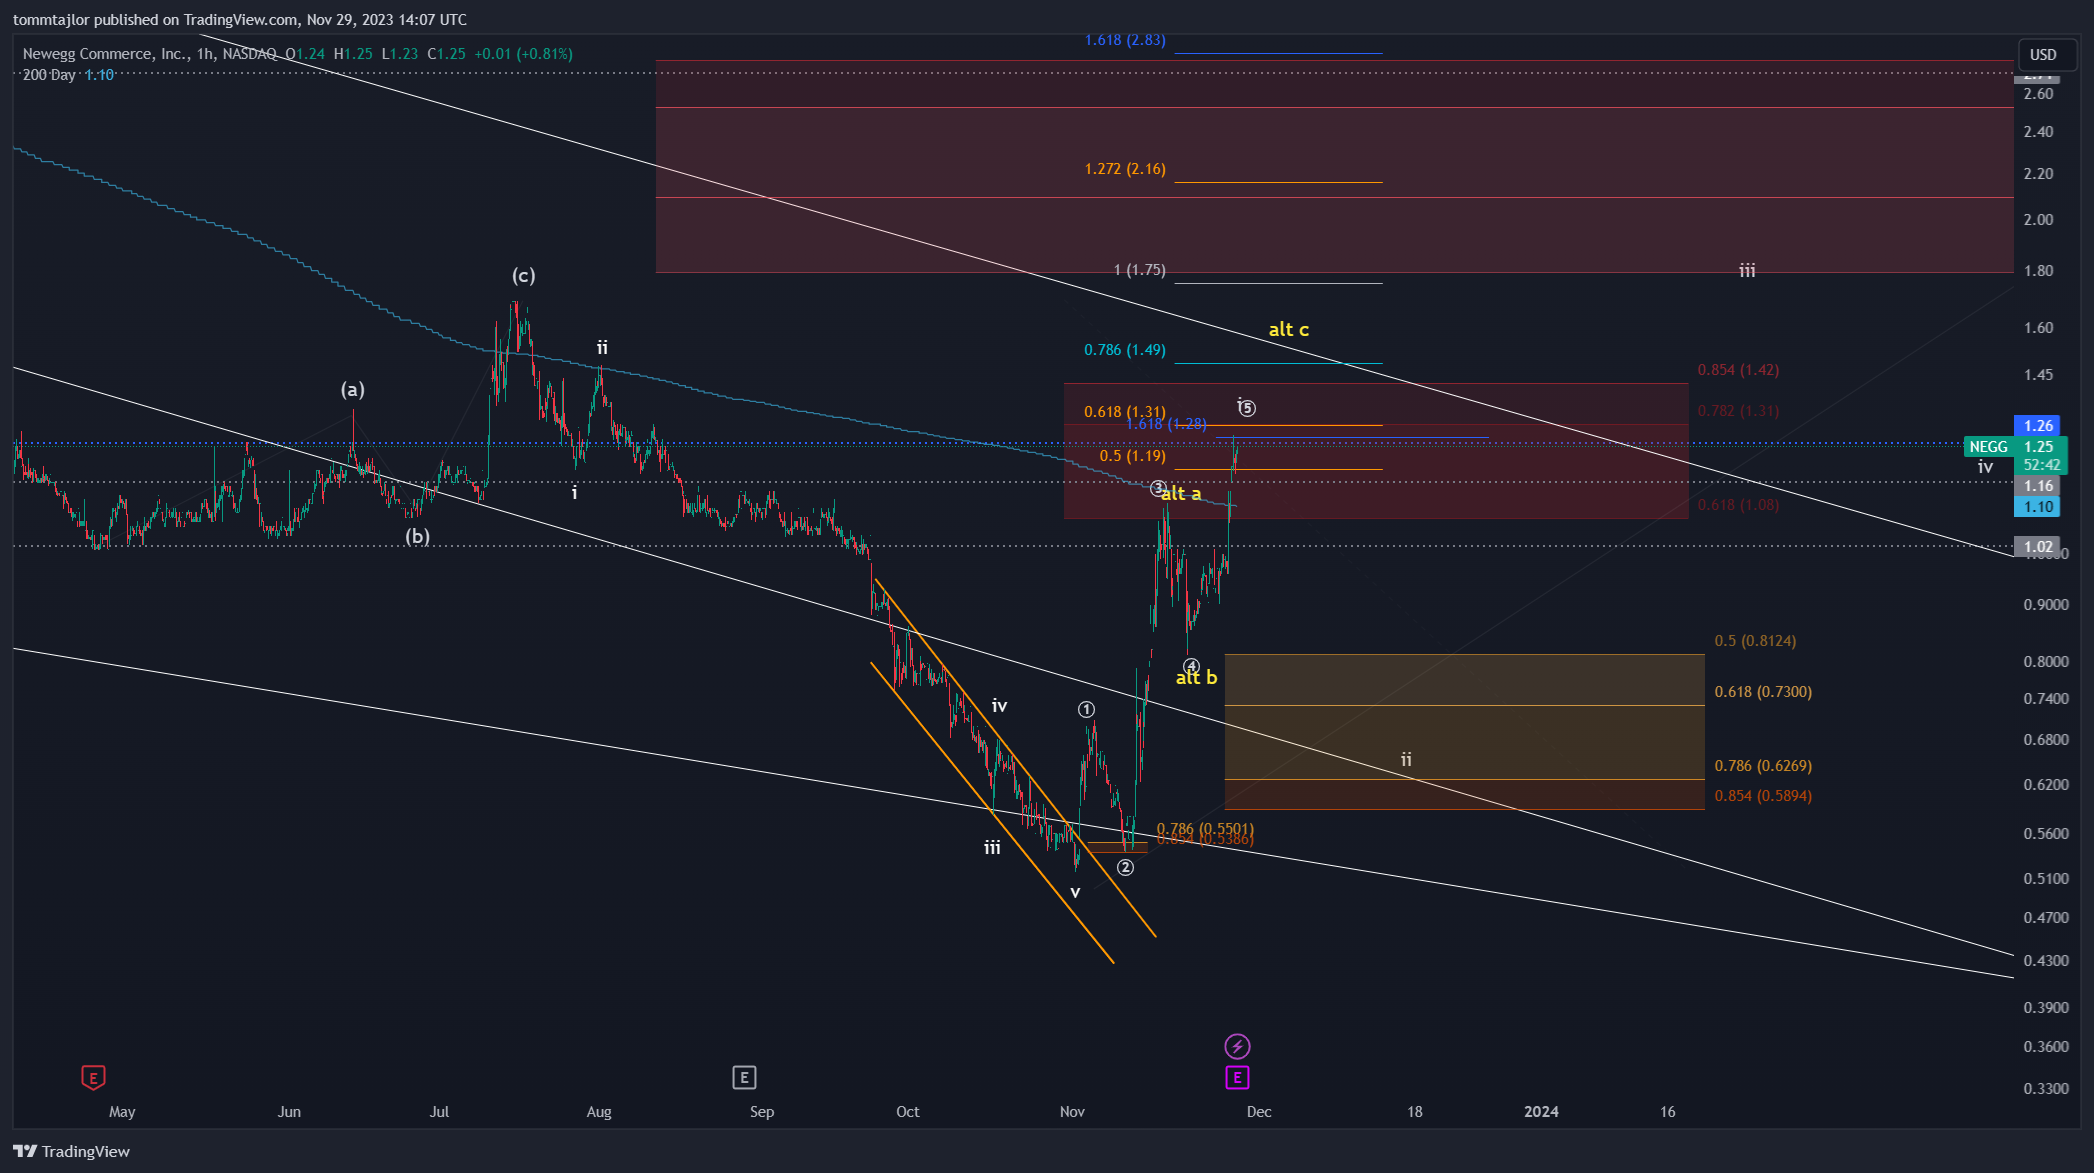This screenshot has height=1173, width=2094.
Task: Click the 'v' wave label at the channel low
Action: pos(1075,892)
